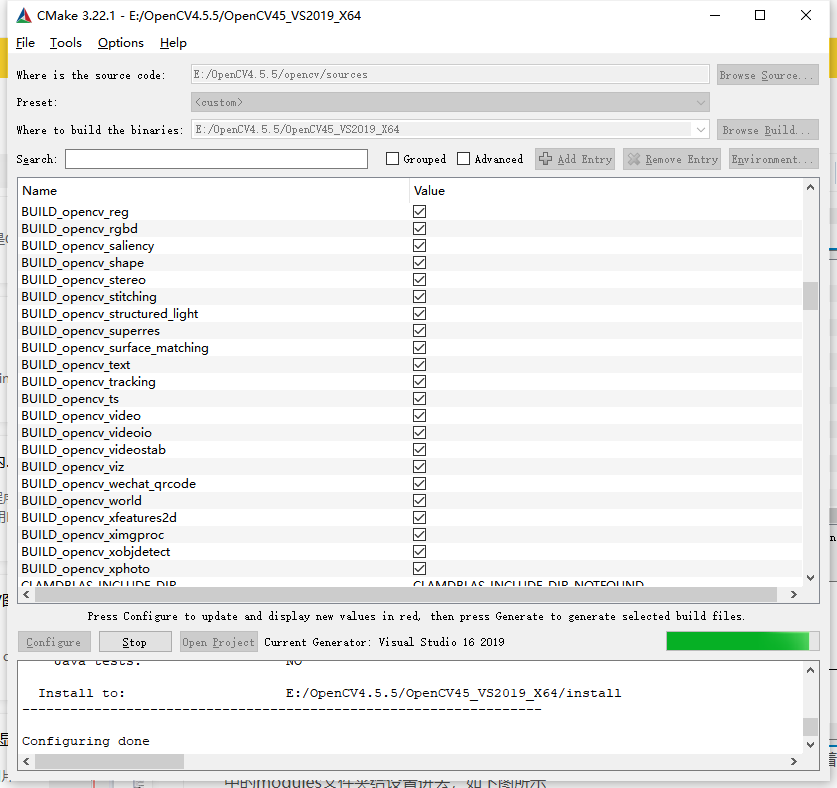Toggle BUILD_opencv_stitching checkbox
This screenshot has height=788, width=837.
pyautogui.click(x=420, y=296)
